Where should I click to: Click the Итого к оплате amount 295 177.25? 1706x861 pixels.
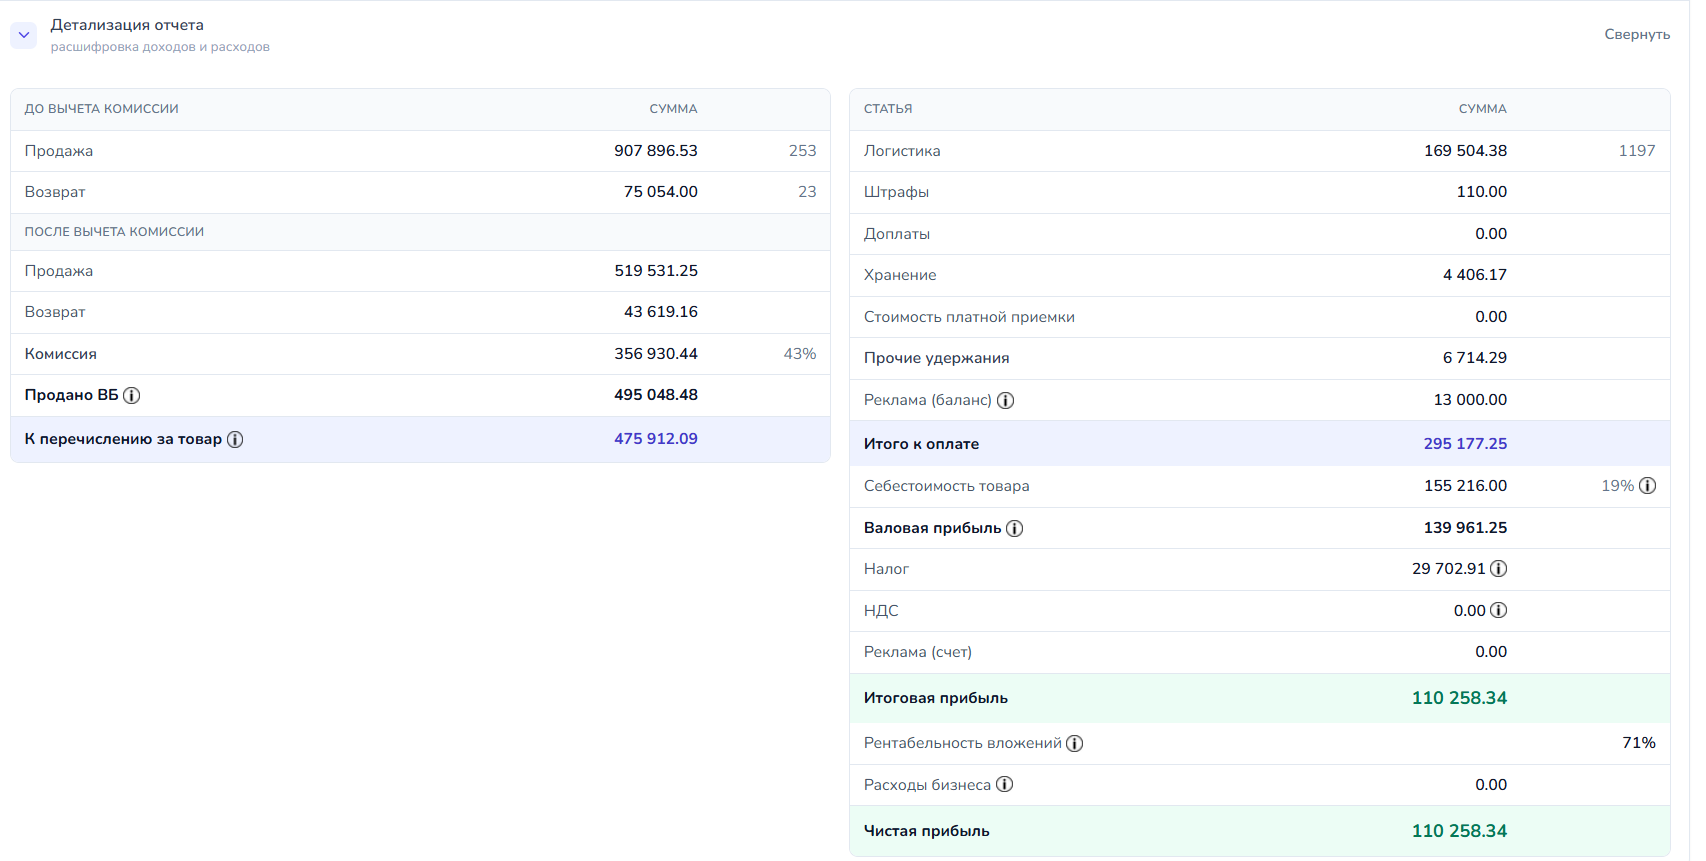1465,443
